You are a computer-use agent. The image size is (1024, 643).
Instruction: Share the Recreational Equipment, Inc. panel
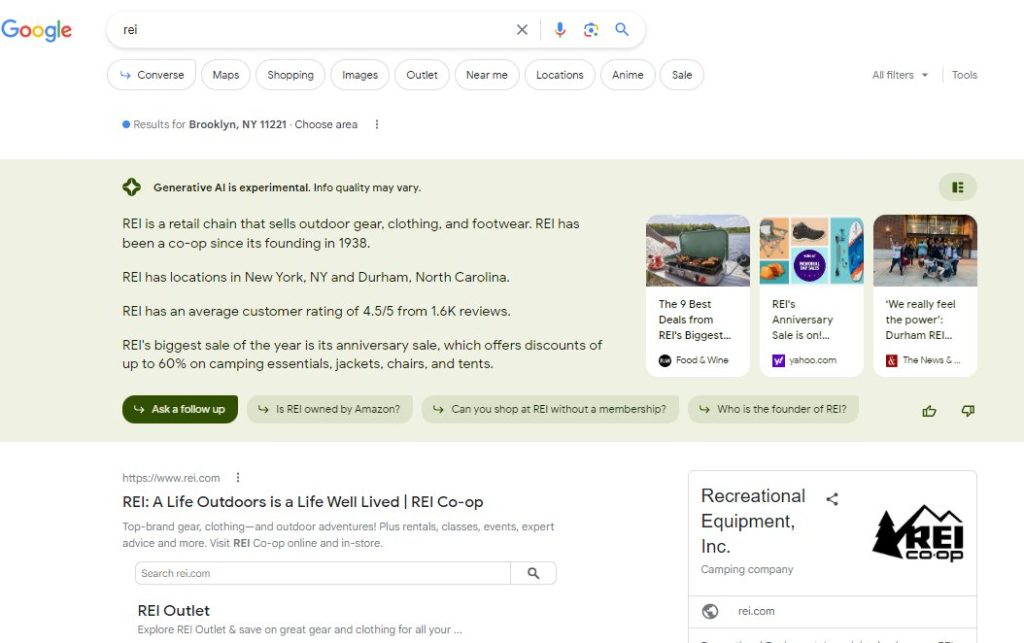(832, 499)
